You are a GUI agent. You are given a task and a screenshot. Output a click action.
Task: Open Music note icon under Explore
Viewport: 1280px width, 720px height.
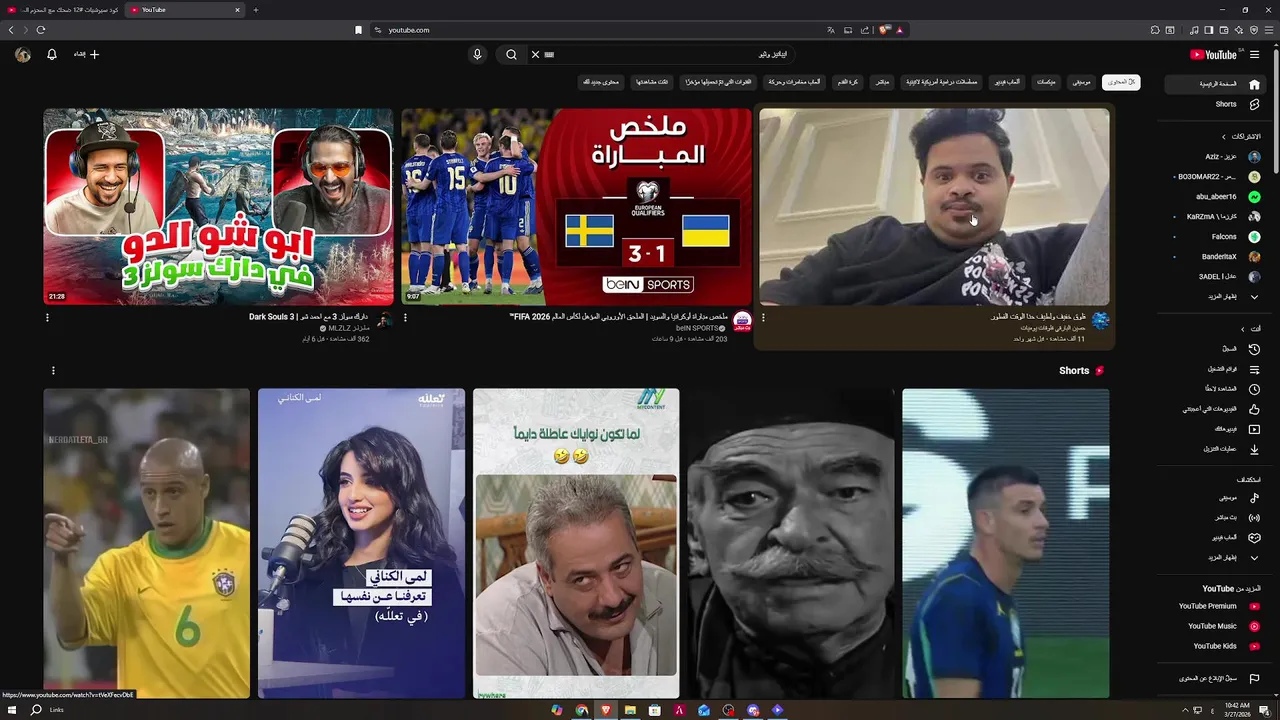click(x=1254, y=497)
